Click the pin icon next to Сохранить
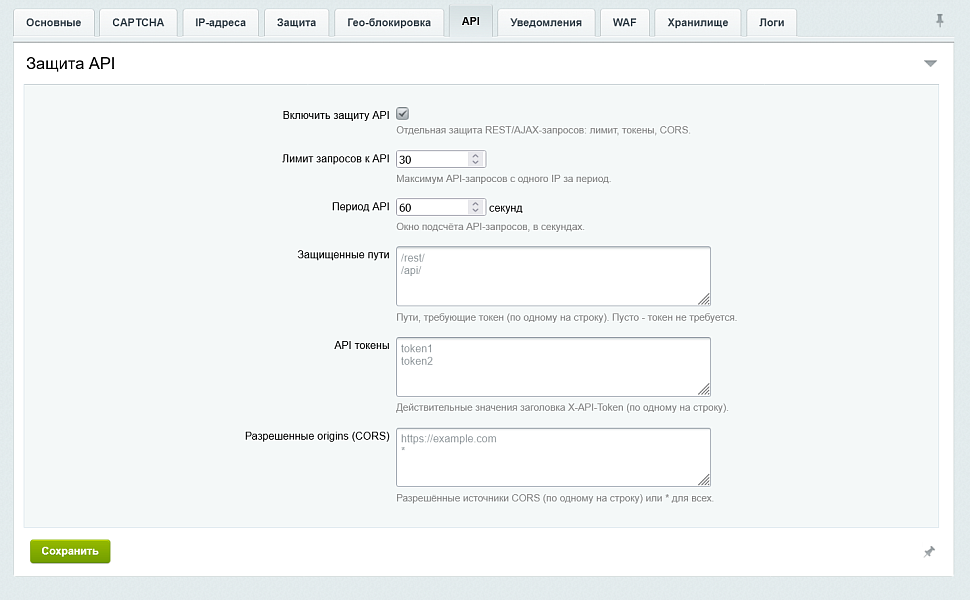 pos(929,551)
